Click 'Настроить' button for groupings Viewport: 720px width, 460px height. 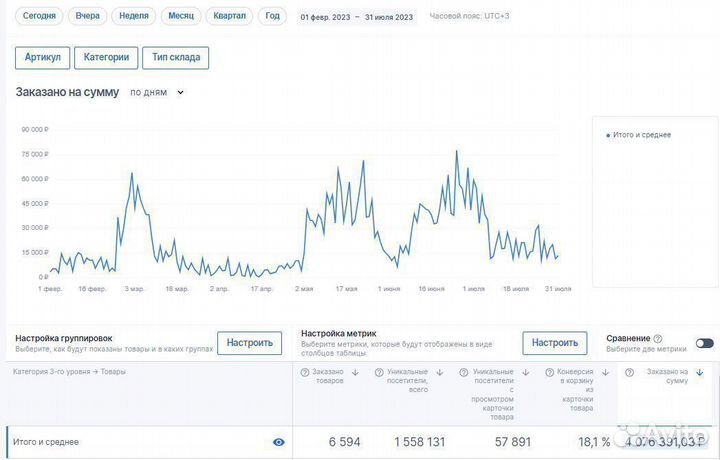249,343
